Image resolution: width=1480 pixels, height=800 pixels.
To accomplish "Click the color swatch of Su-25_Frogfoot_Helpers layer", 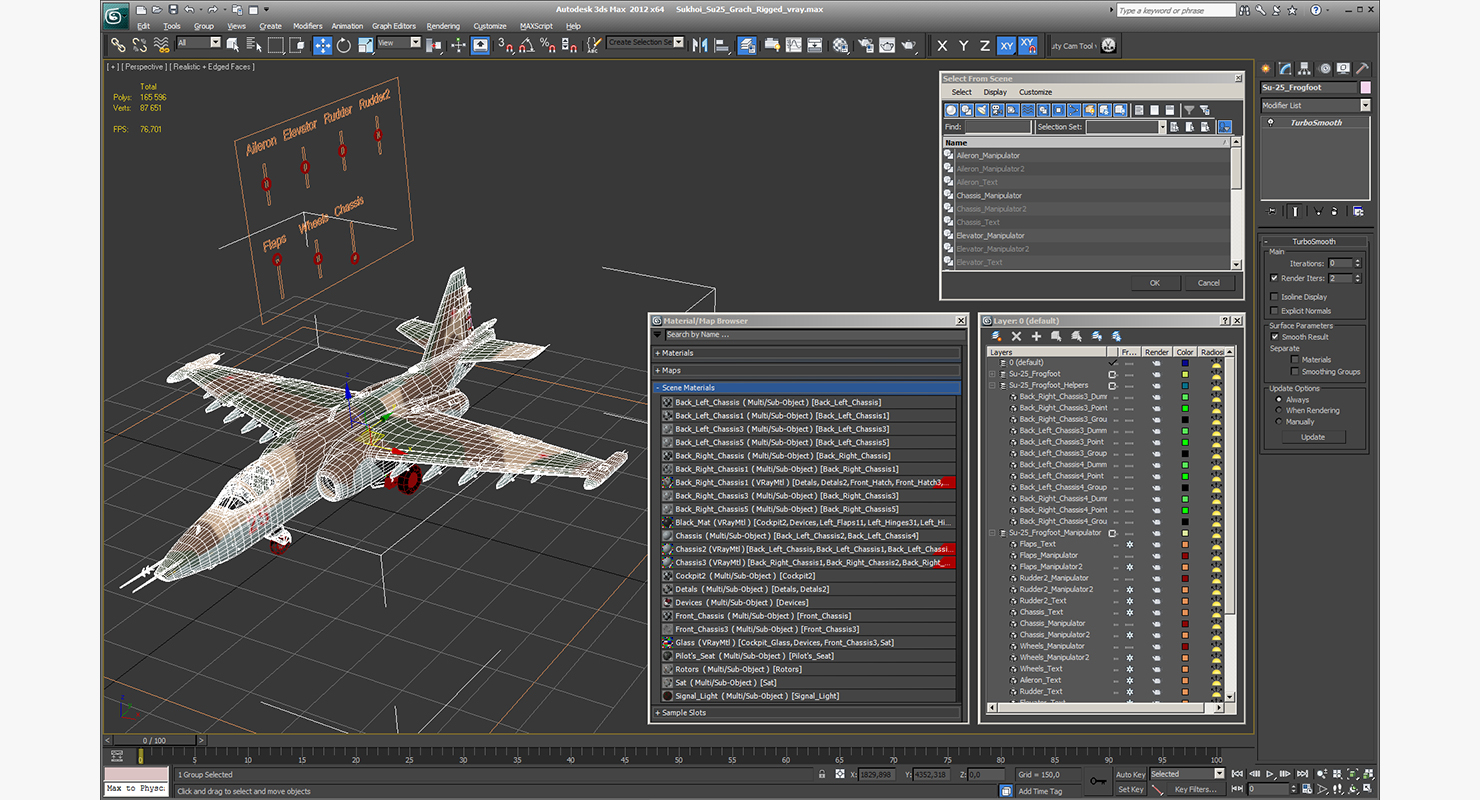I will tap(1185, 385).
